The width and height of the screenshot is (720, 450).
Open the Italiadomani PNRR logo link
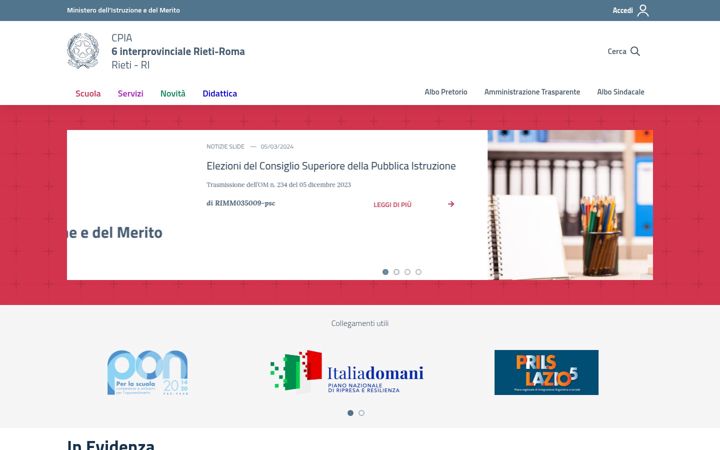[347, 372]
